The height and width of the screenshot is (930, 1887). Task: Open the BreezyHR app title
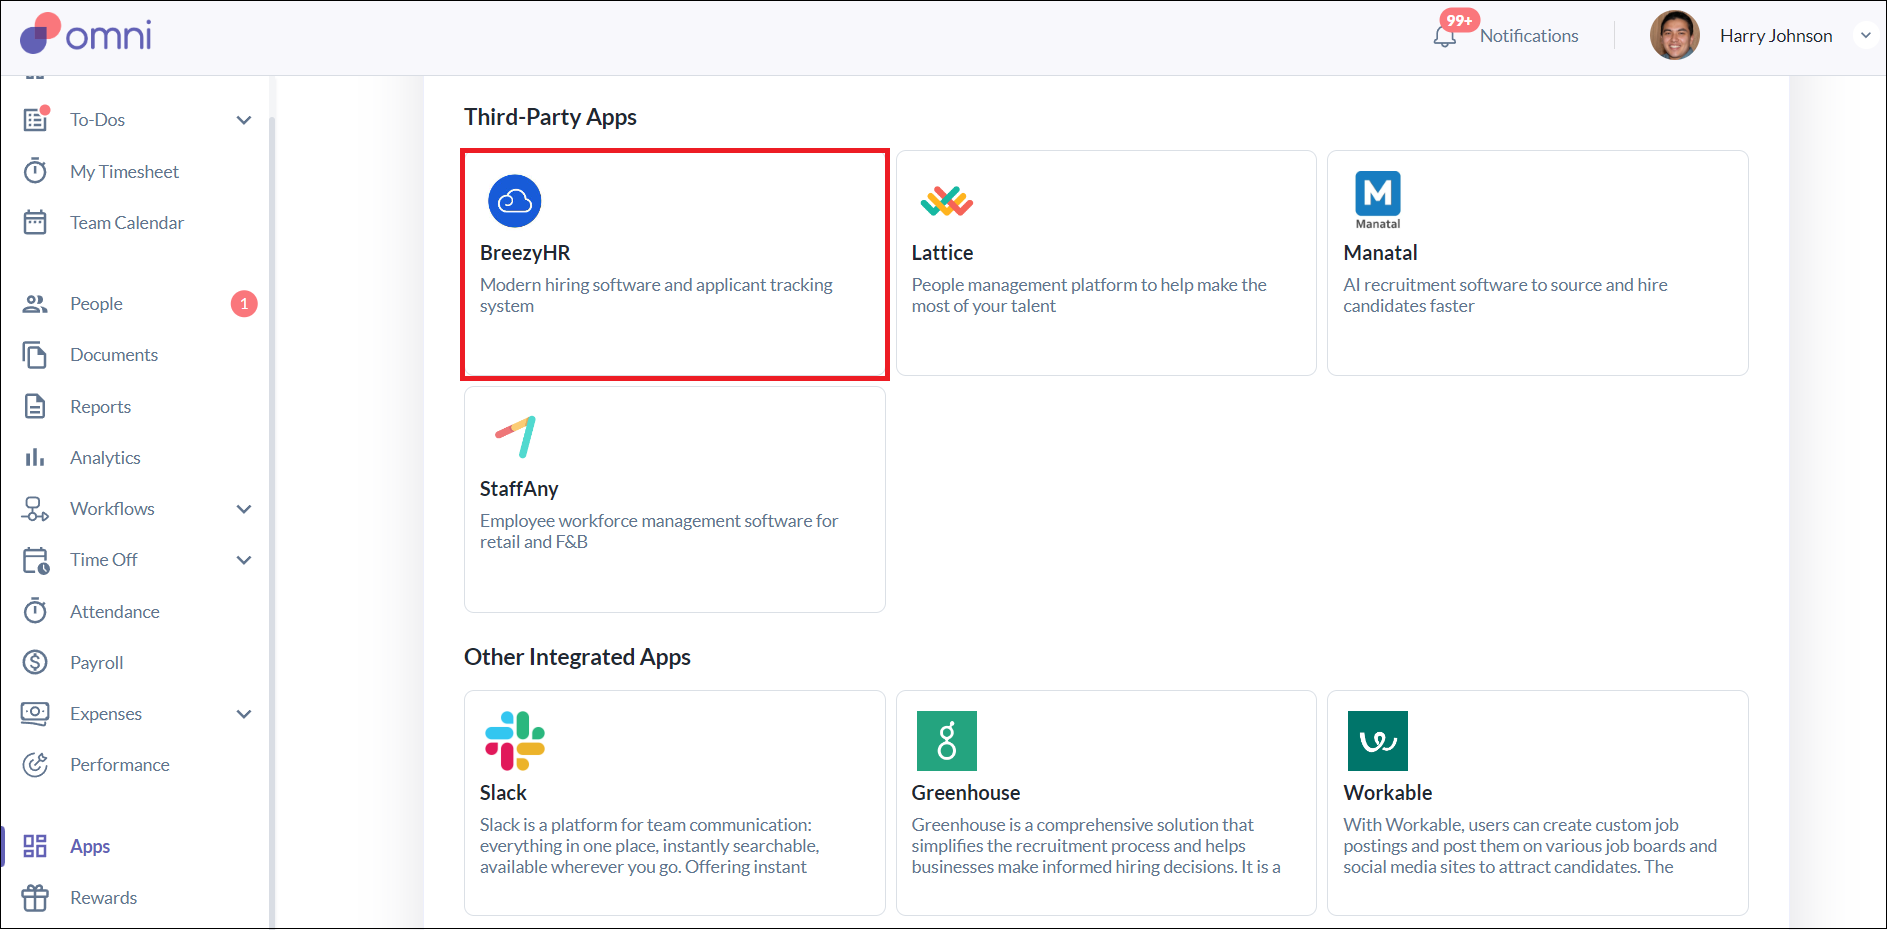[x=525, y=253]
